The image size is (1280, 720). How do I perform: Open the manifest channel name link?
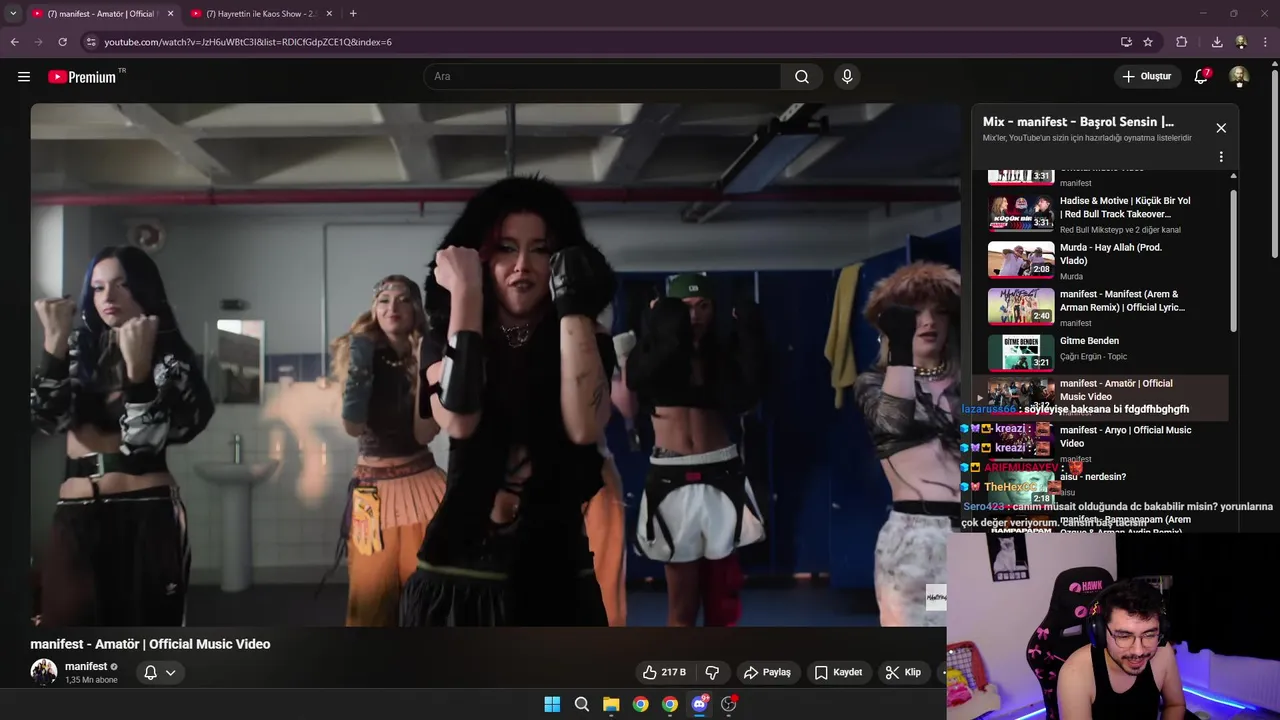(x=86, y=666)
